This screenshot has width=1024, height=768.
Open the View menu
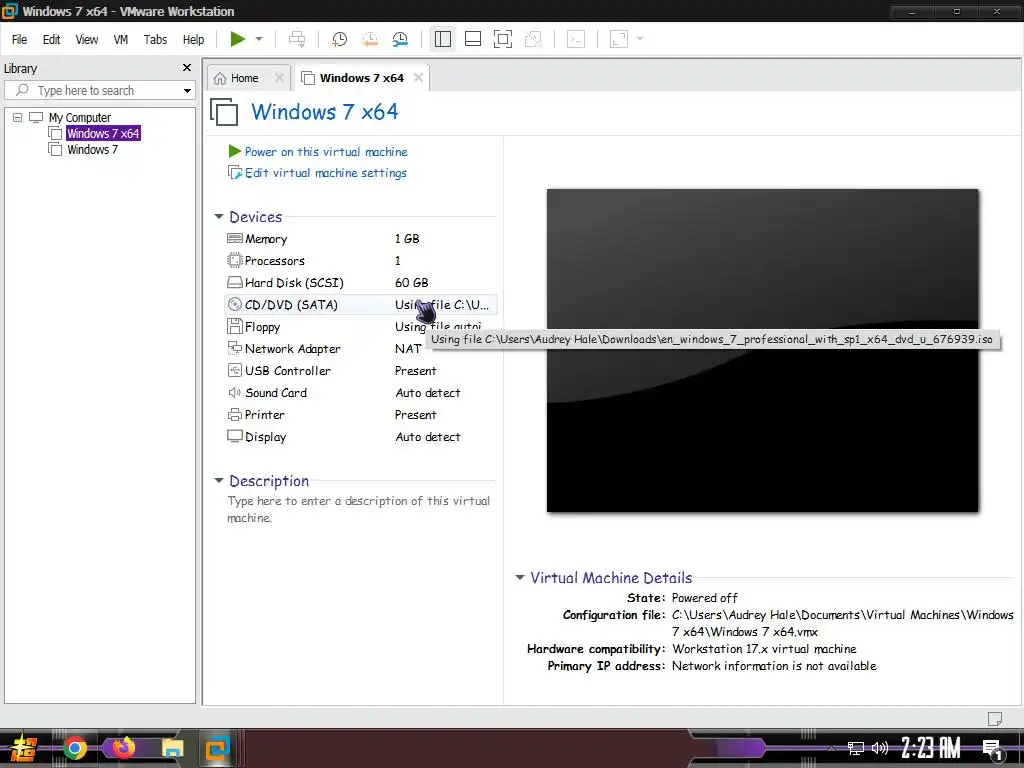pos(87,40)
